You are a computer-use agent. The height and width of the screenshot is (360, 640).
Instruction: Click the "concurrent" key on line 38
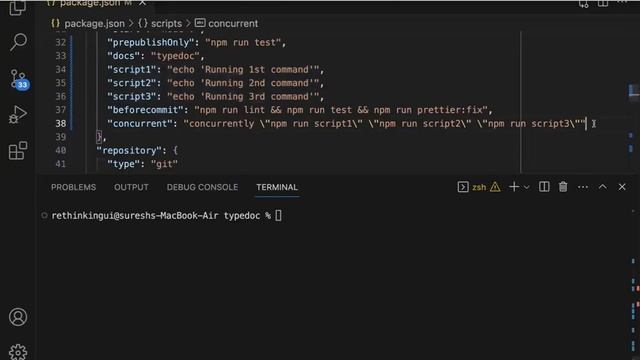140,123
